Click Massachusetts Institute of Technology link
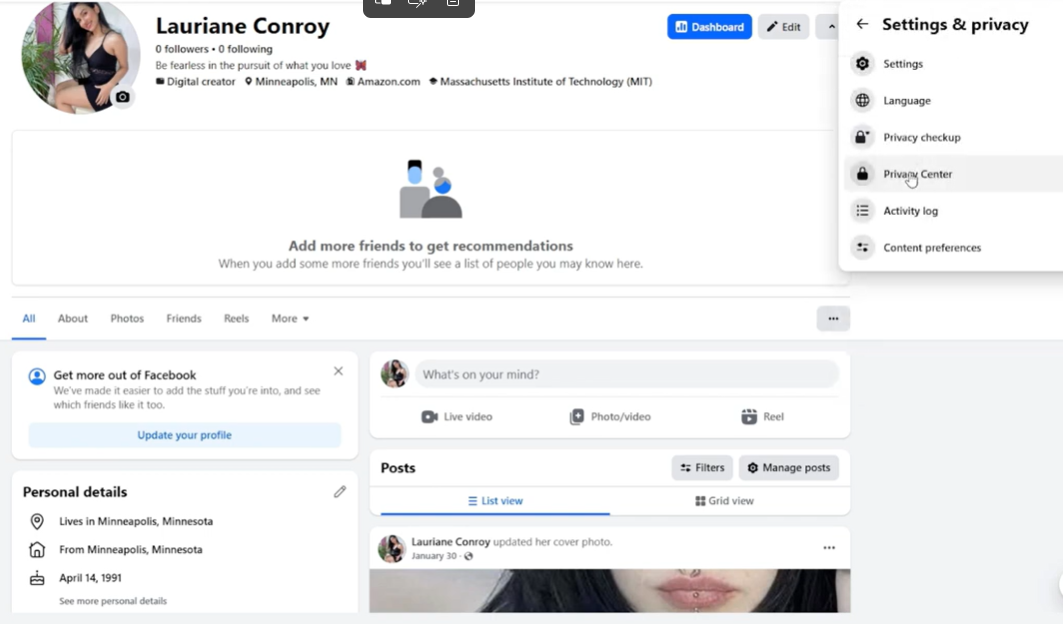This screenshot has width=1063, height=624. (x=546, y=81)
